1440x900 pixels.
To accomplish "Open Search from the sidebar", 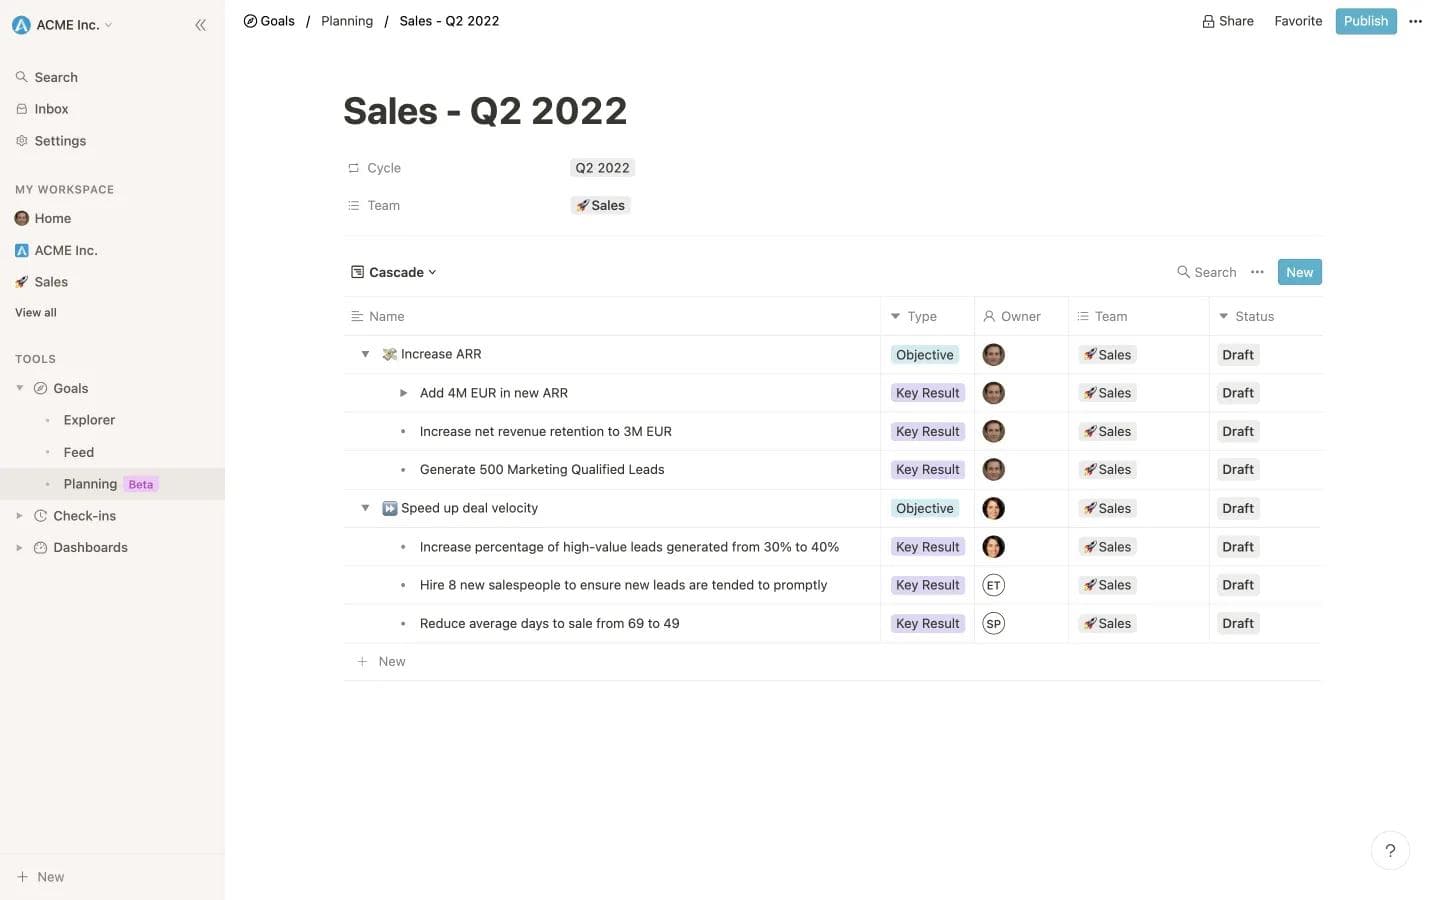I will coord(56,77).
